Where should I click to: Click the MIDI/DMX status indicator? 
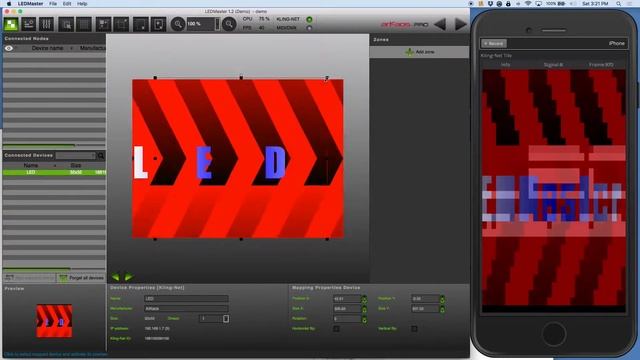pos(309,28)
